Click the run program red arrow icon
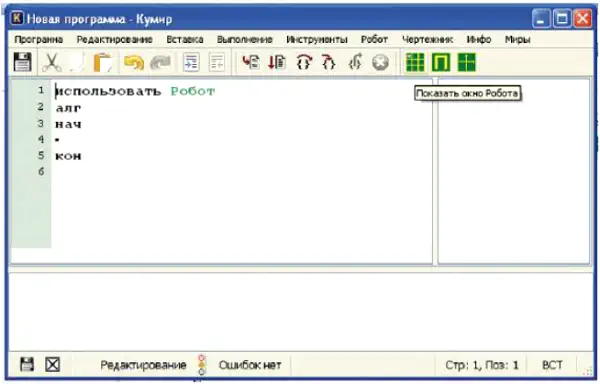Image resolution: width=600 pixels, height=384 pixels. click(x=251, y=62)
